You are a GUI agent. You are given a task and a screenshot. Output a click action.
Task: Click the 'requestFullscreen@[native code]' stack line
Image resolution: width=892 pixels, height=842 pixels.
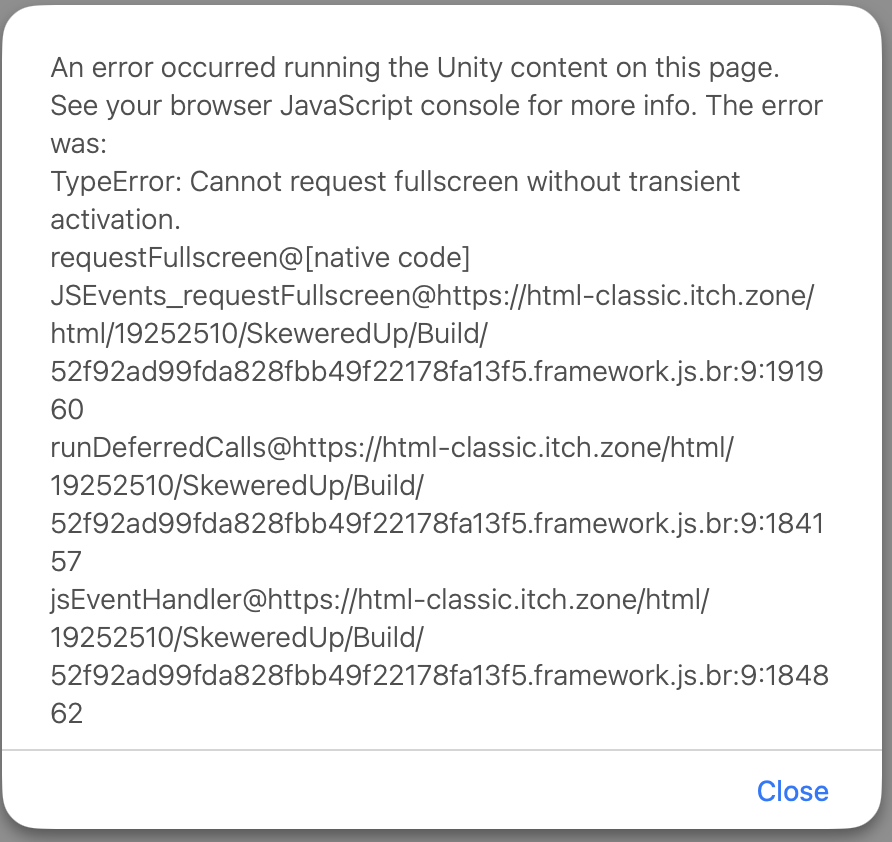tap(261, 258)
